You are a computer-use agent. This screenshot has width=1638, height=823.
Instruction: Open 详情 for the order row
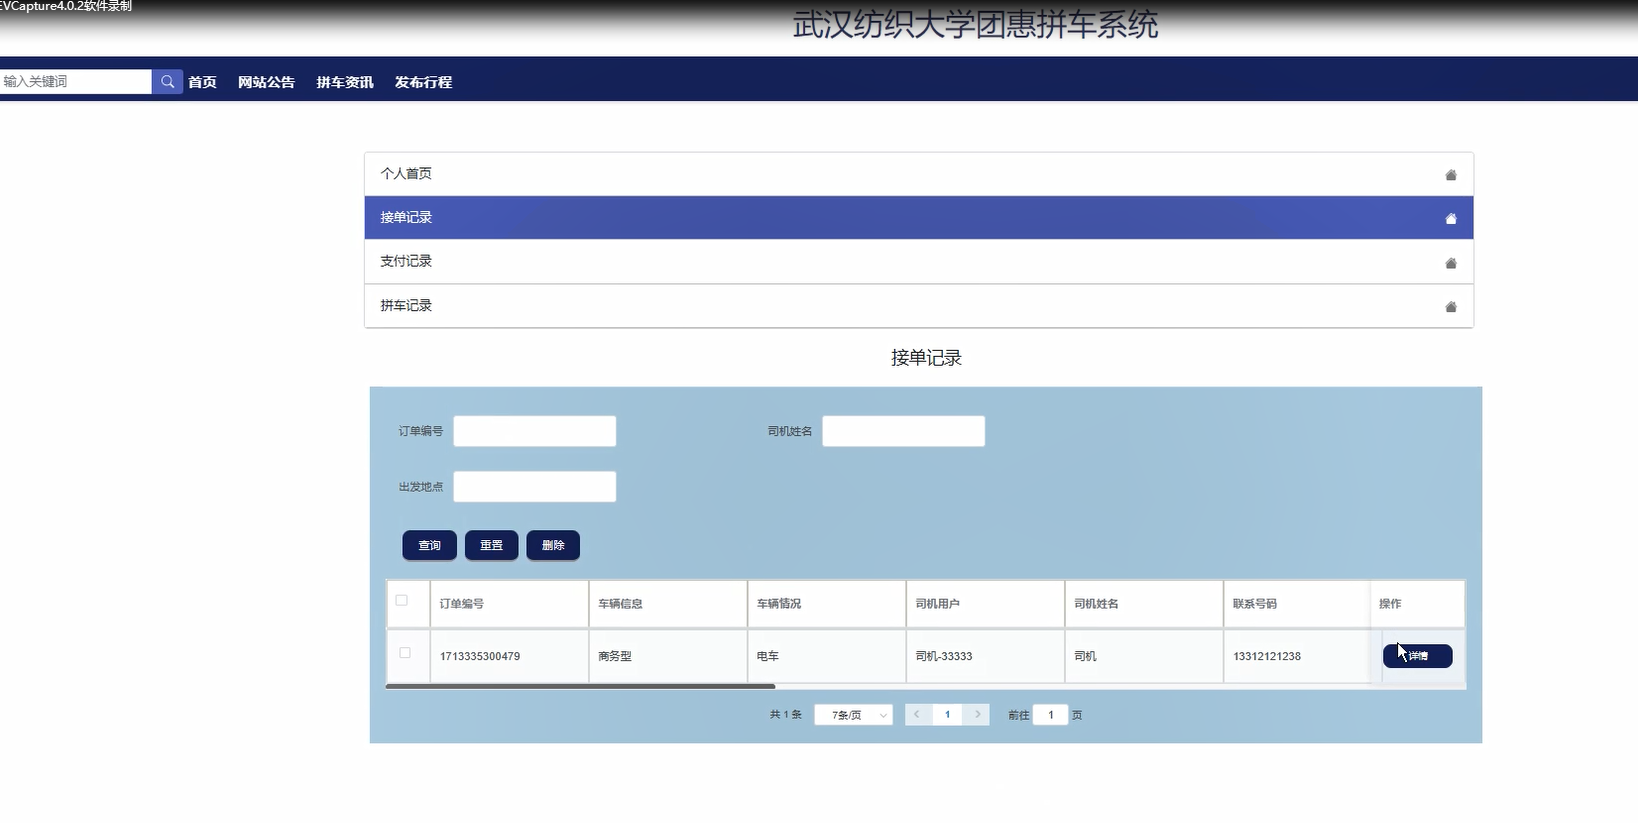1417,656
